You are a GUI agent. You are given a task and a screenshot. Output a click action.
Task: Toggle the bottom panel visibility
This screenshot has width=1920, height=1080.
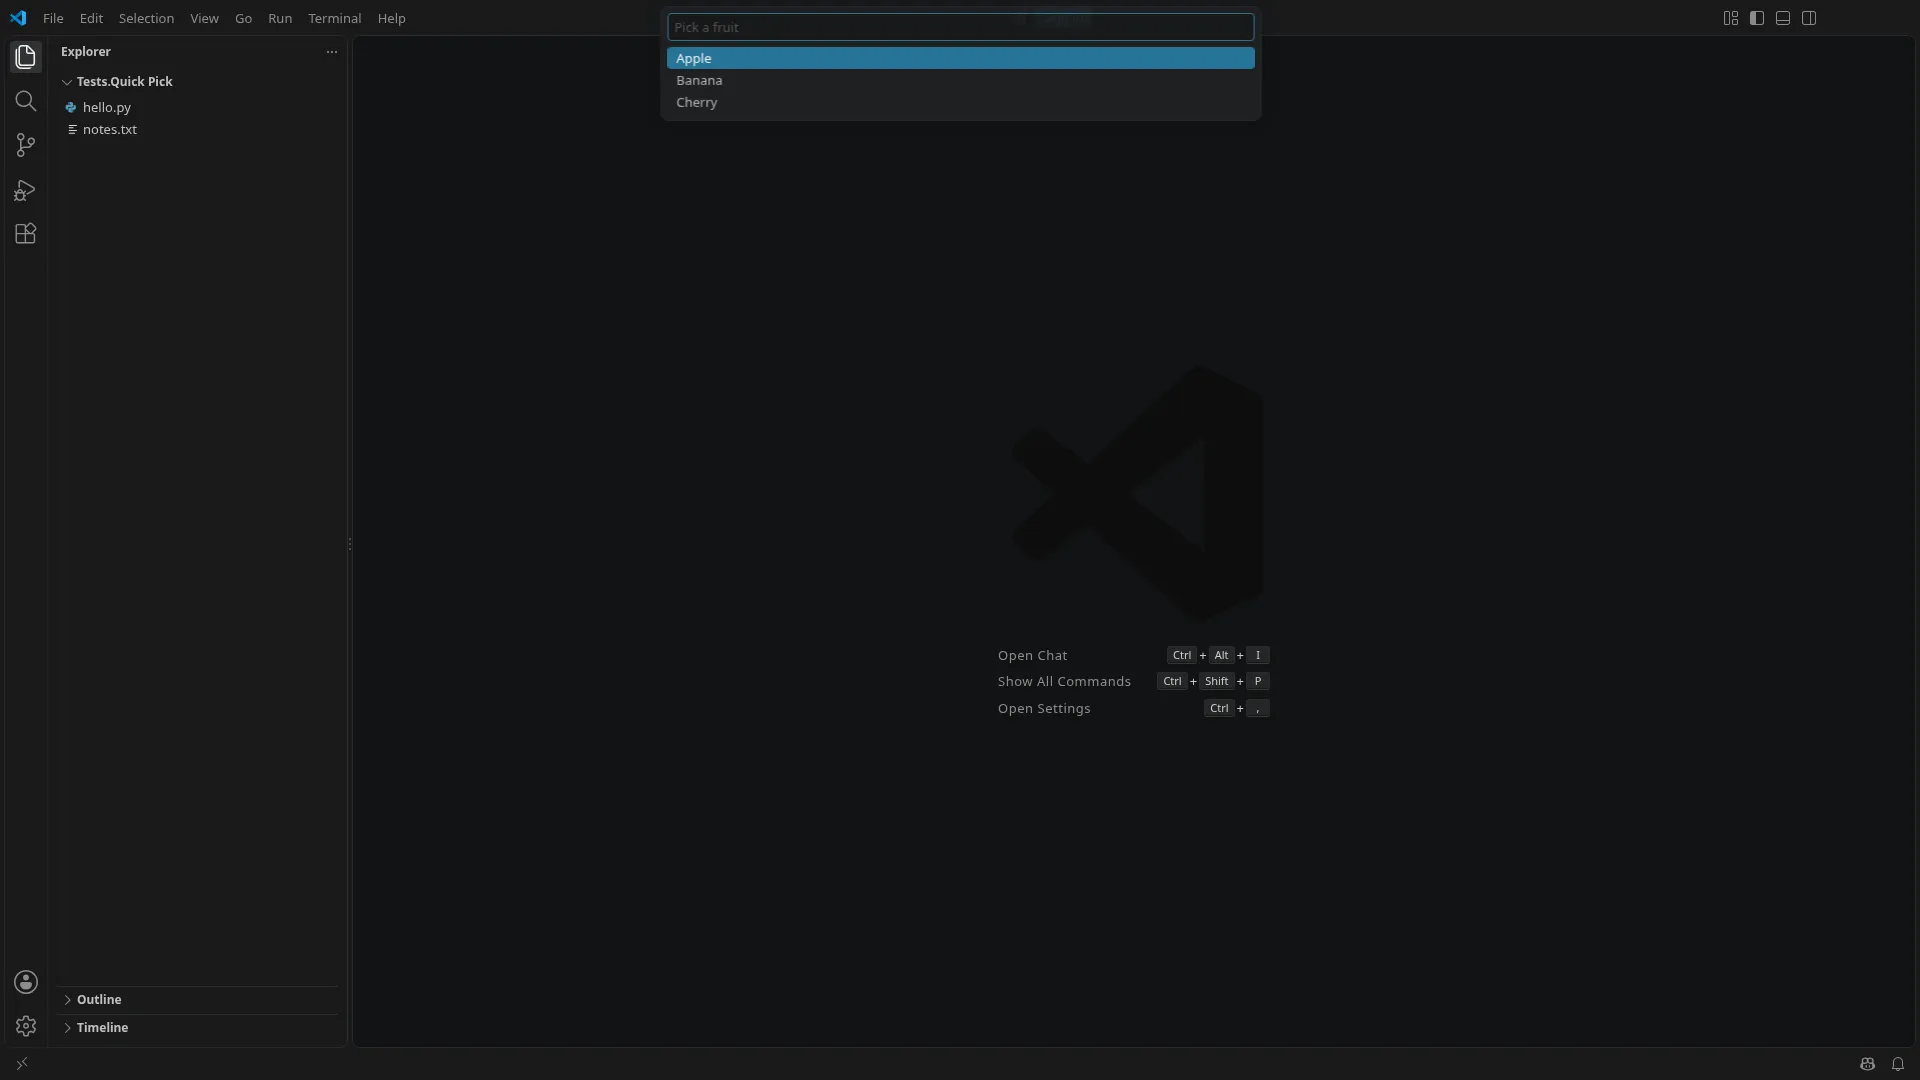[1783, 18]
